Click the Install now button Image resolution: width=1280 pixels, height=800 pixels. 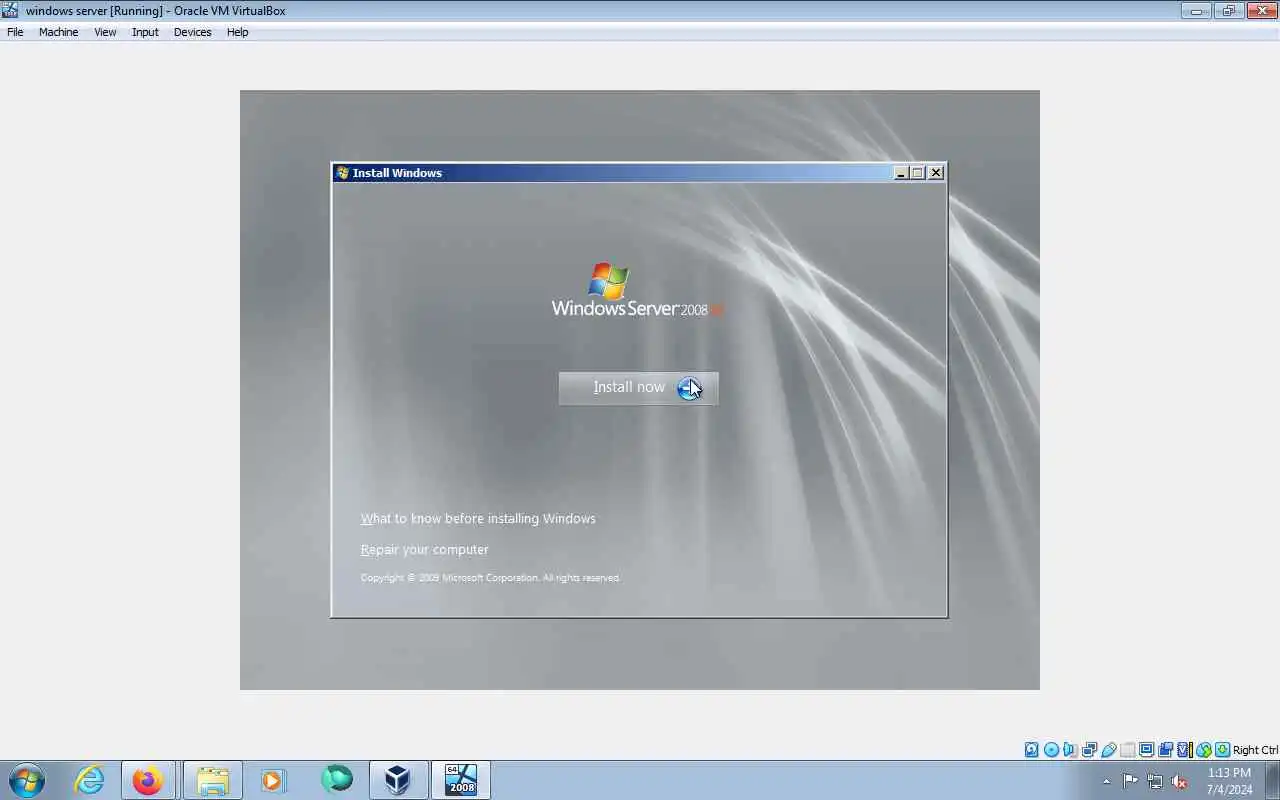pos(638,388)
